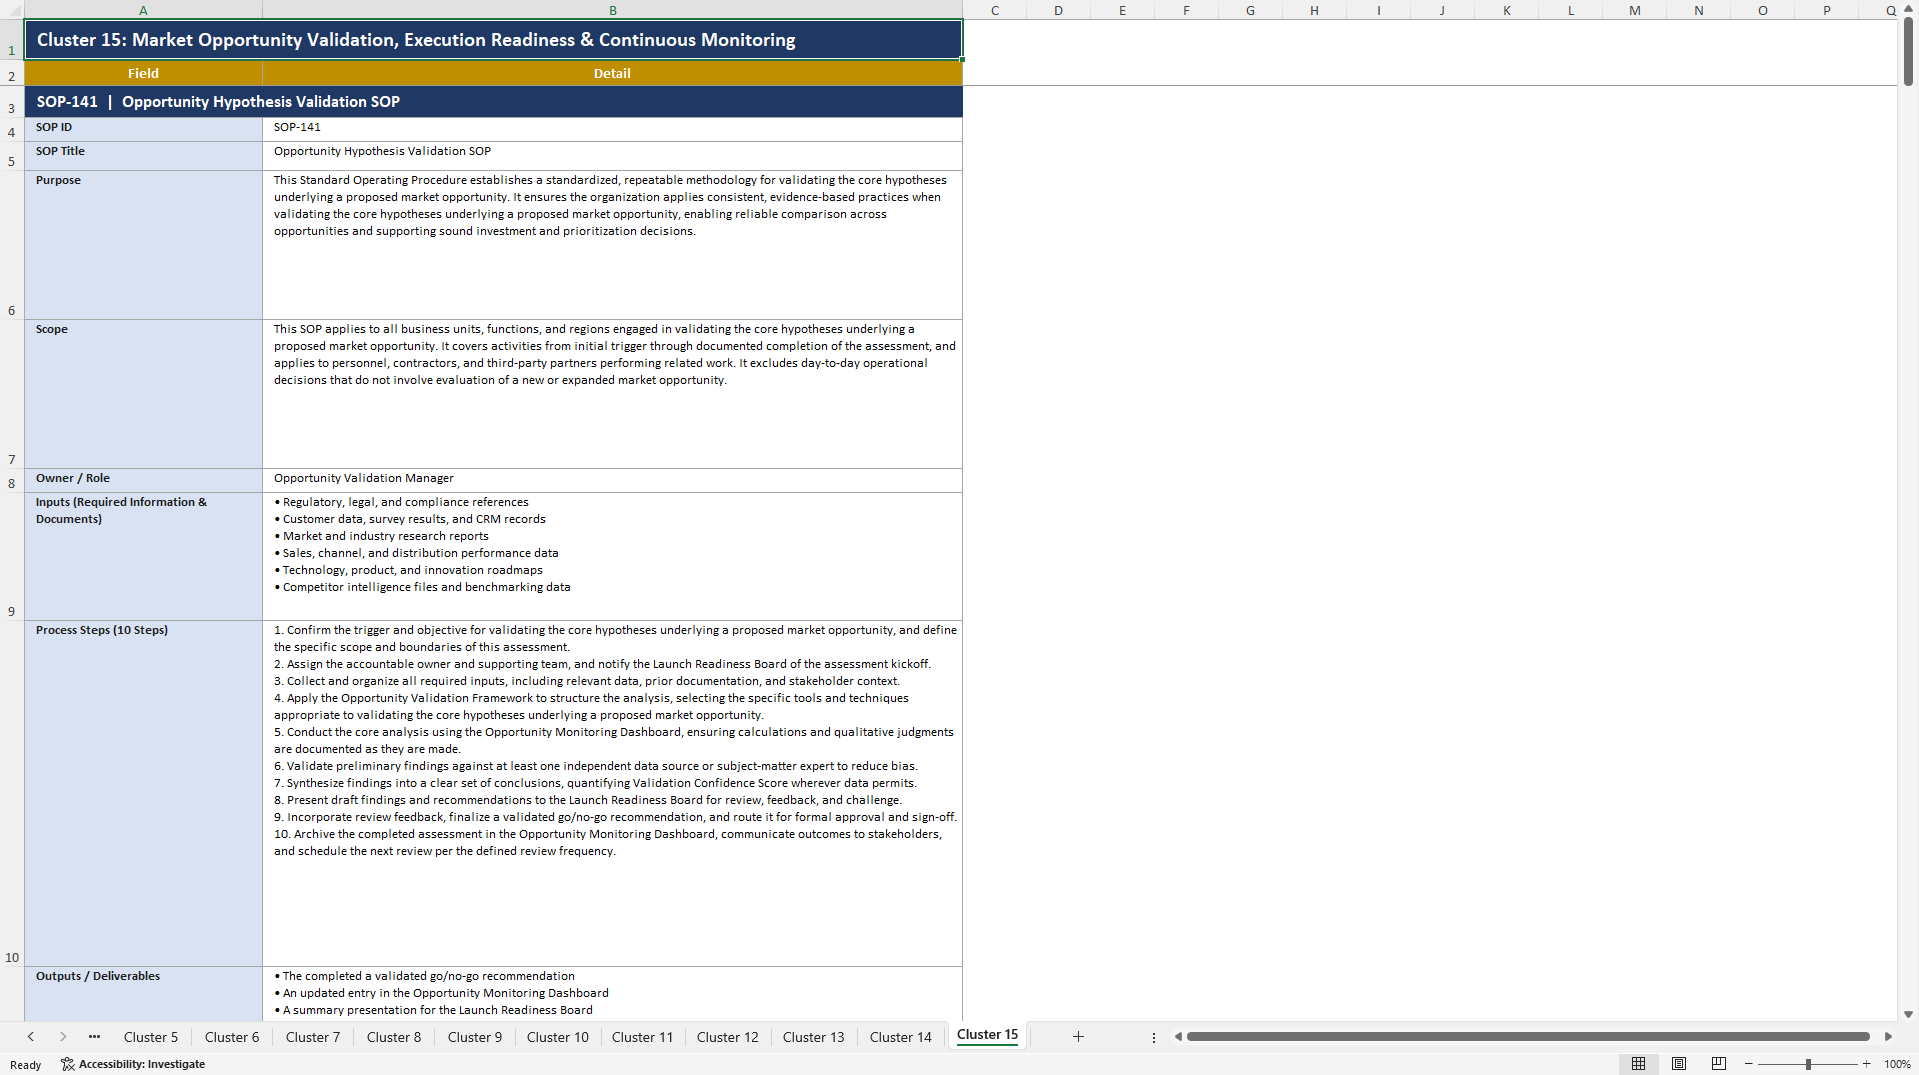This screenshot has width=1919, height=1075.
Task: Select row 6 header
Action: coord(12,245)
